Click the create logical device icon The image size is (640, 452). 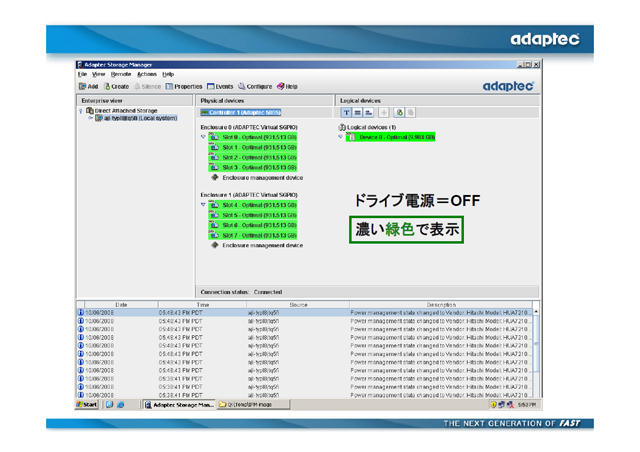(400, 113)
